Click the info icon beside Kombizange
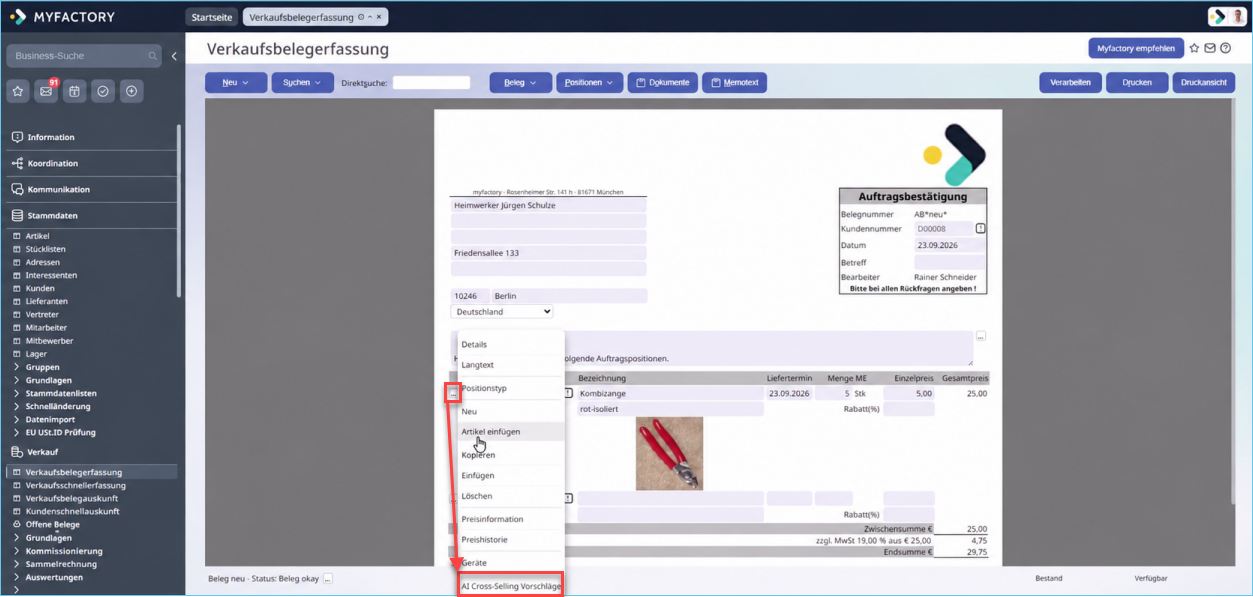1253x597 pixels. [569, 394]
